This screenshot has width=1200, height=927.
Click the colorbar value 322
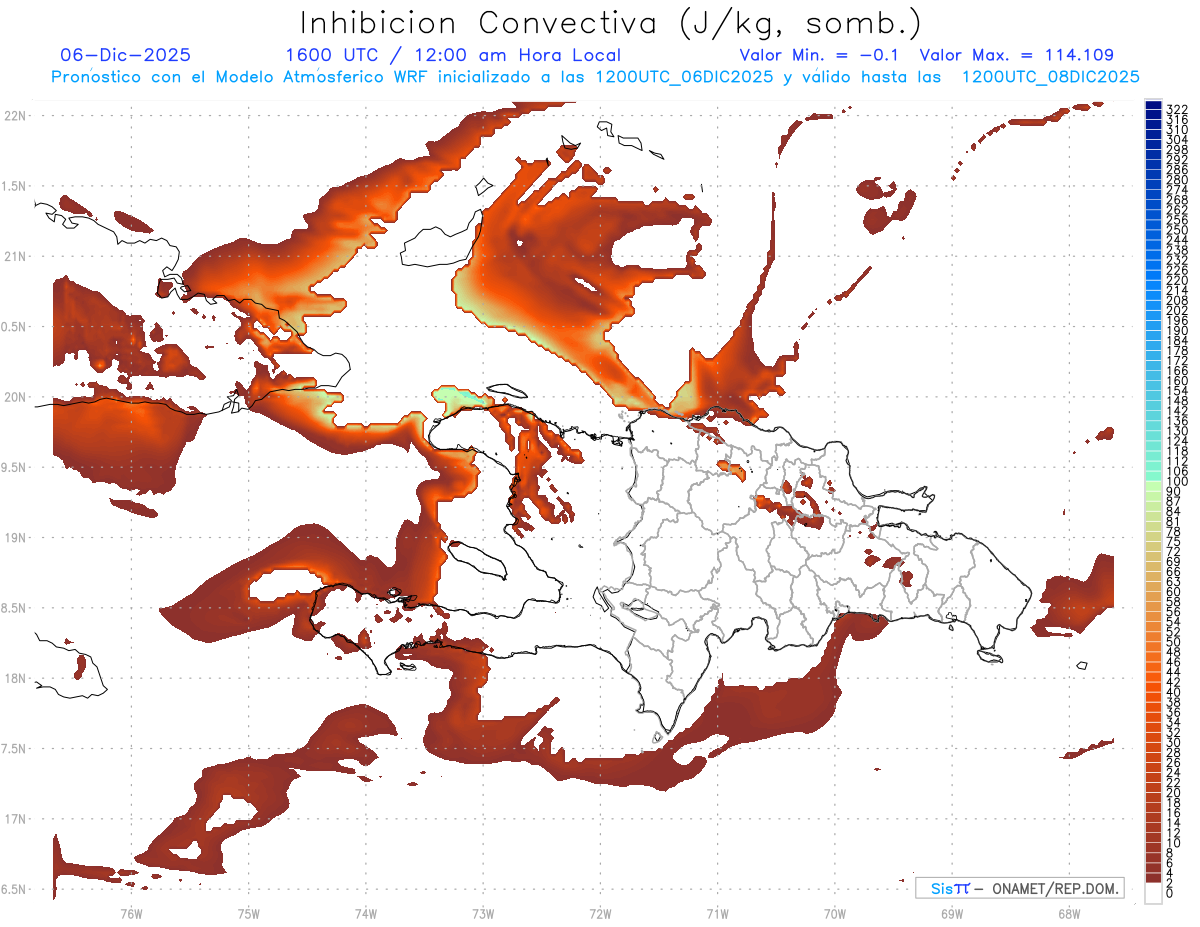[1176, 109]
